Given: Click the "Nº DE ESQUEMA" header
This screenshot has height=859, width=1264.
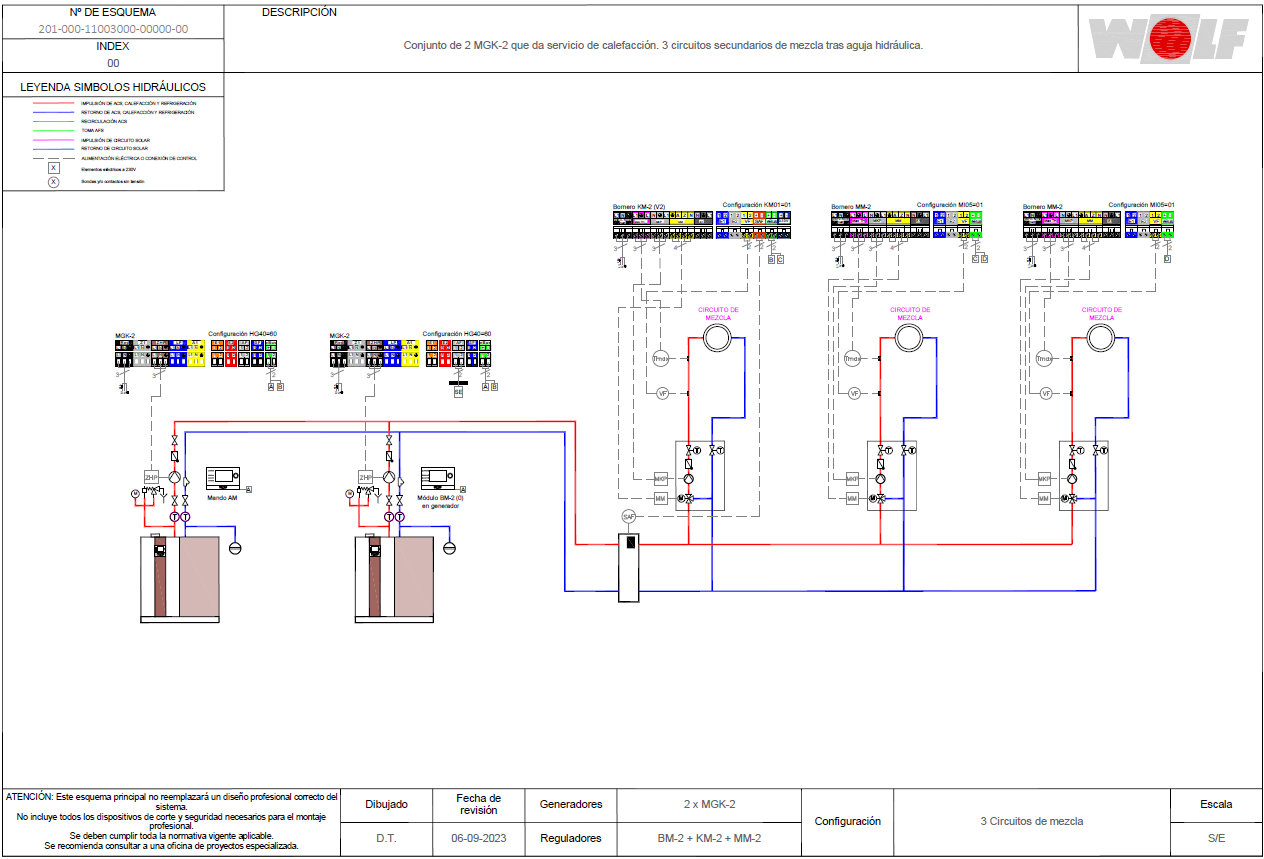Looking at the screenshot, I should 113,13.
